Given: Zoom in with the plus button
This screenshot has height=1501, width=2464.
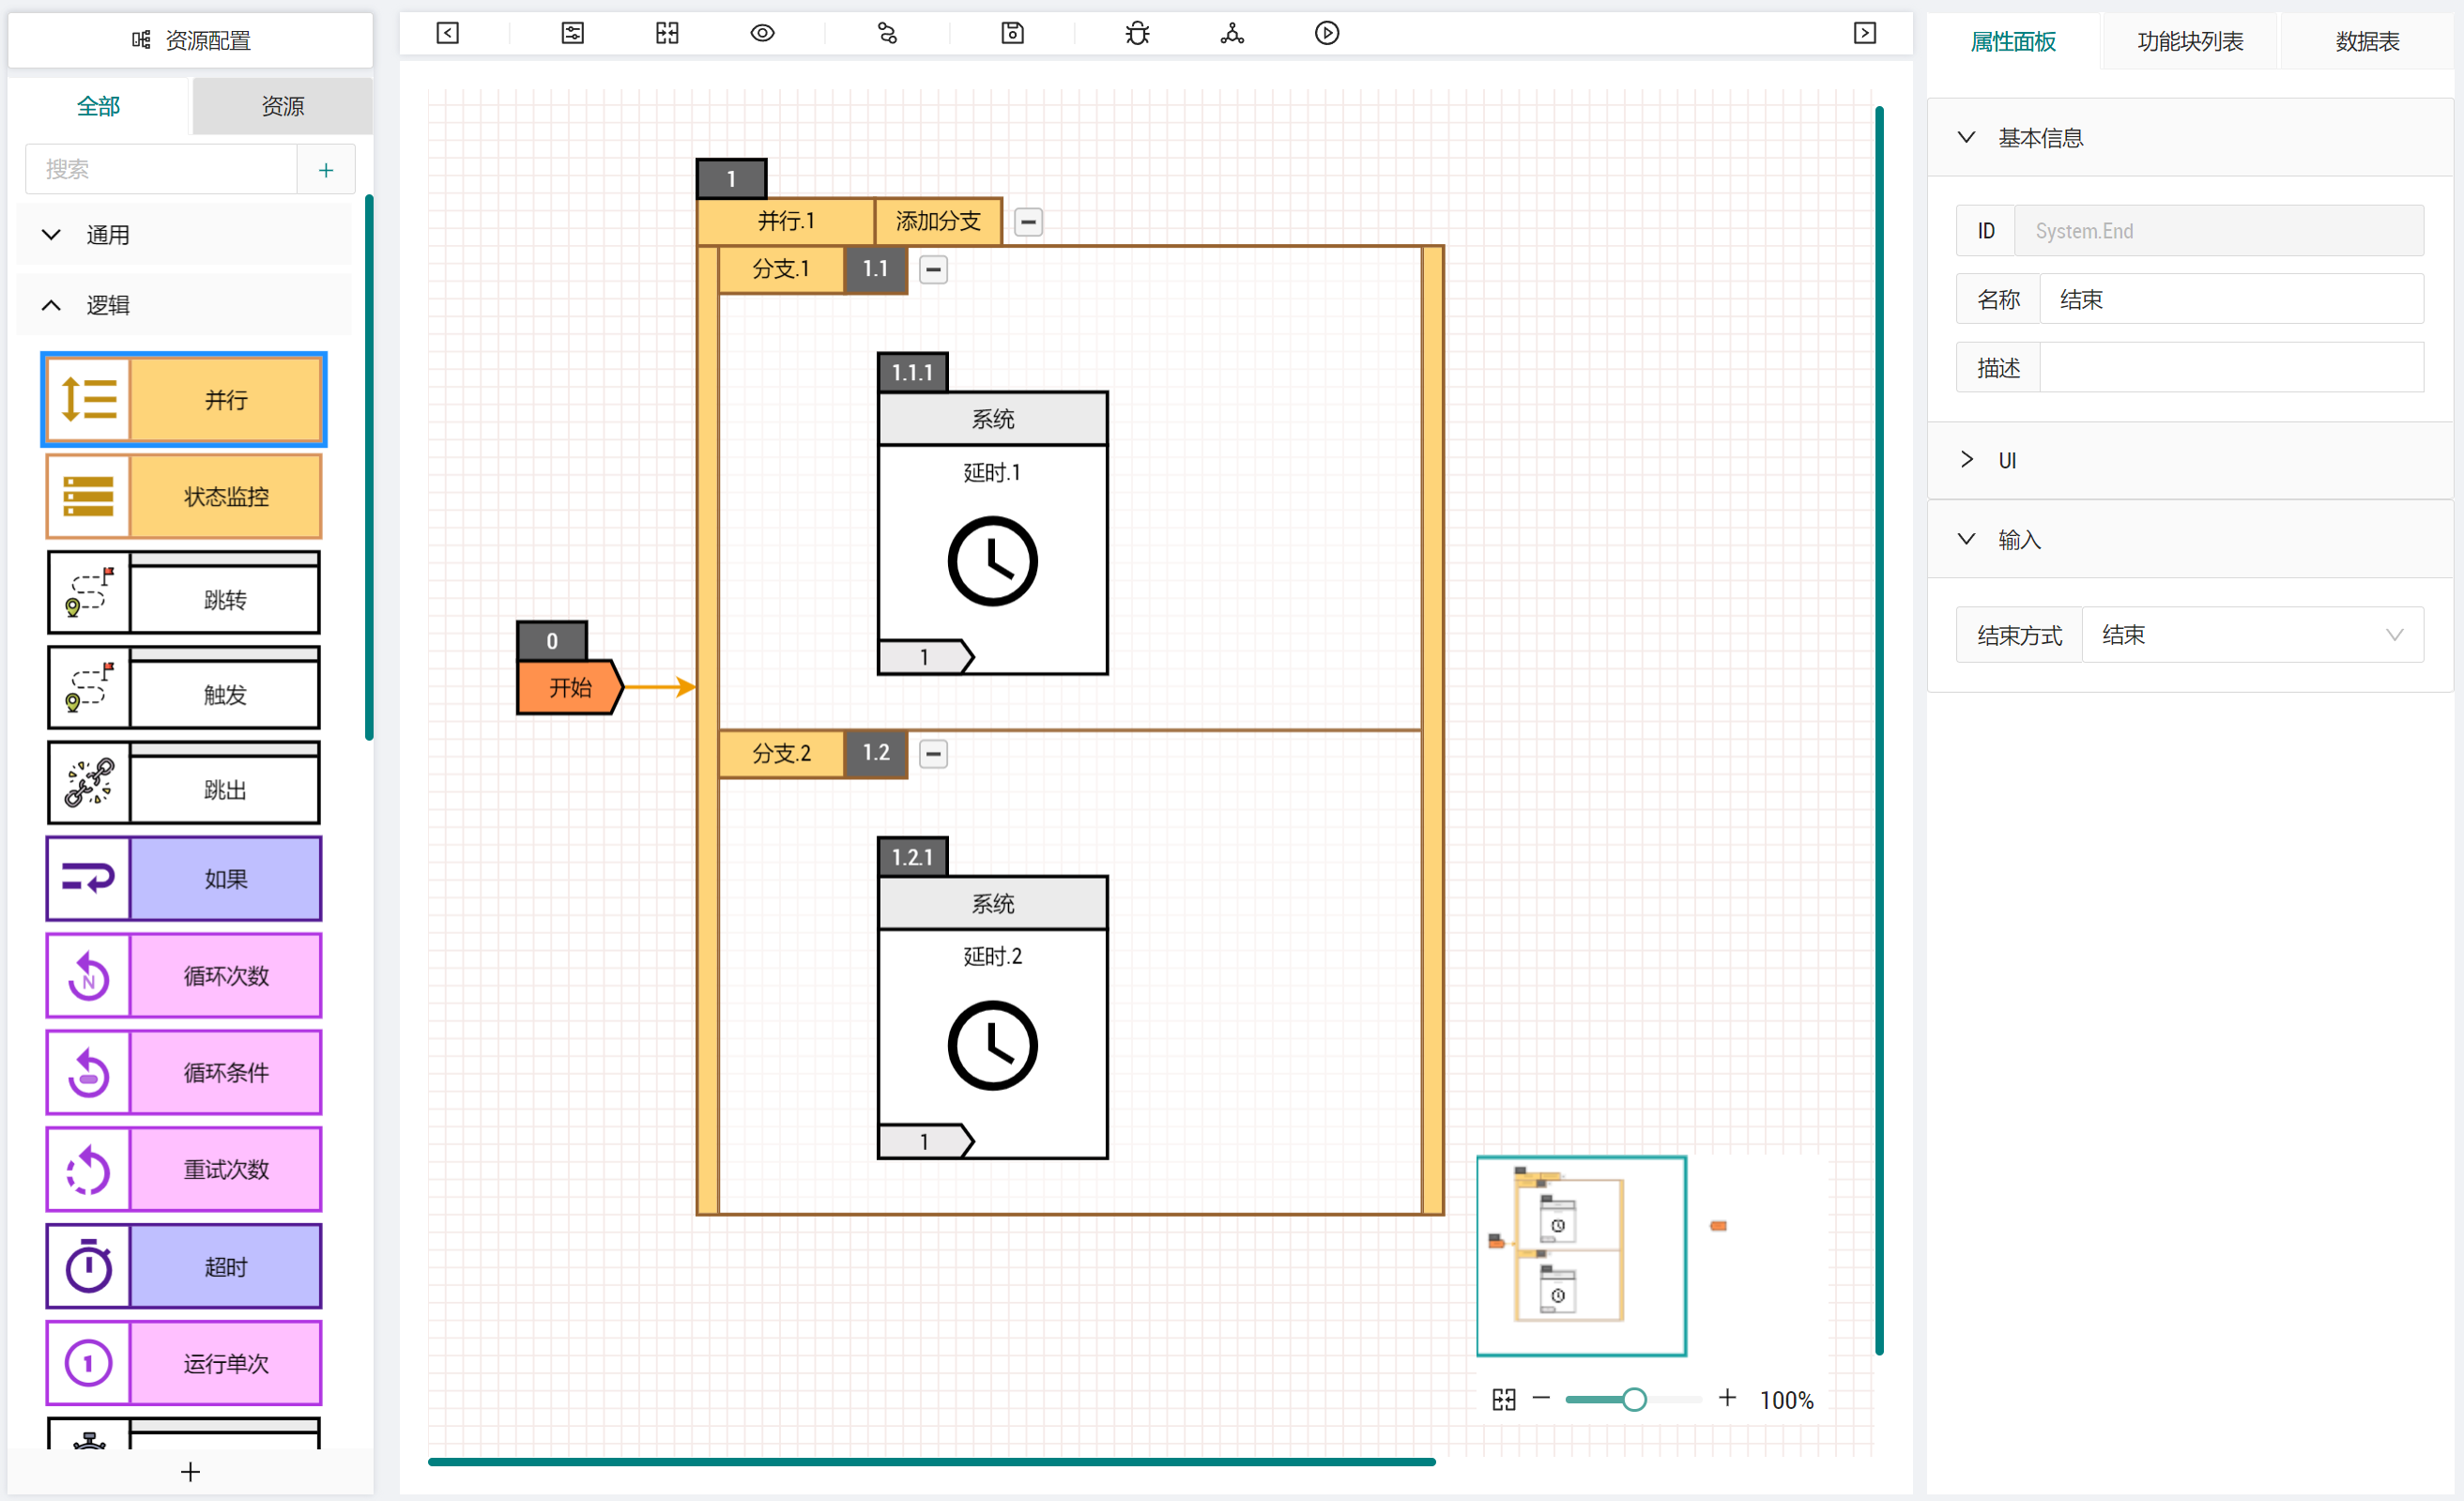Looking at the screenshot, I should pyautogui.click(x=1727, y=1399).
